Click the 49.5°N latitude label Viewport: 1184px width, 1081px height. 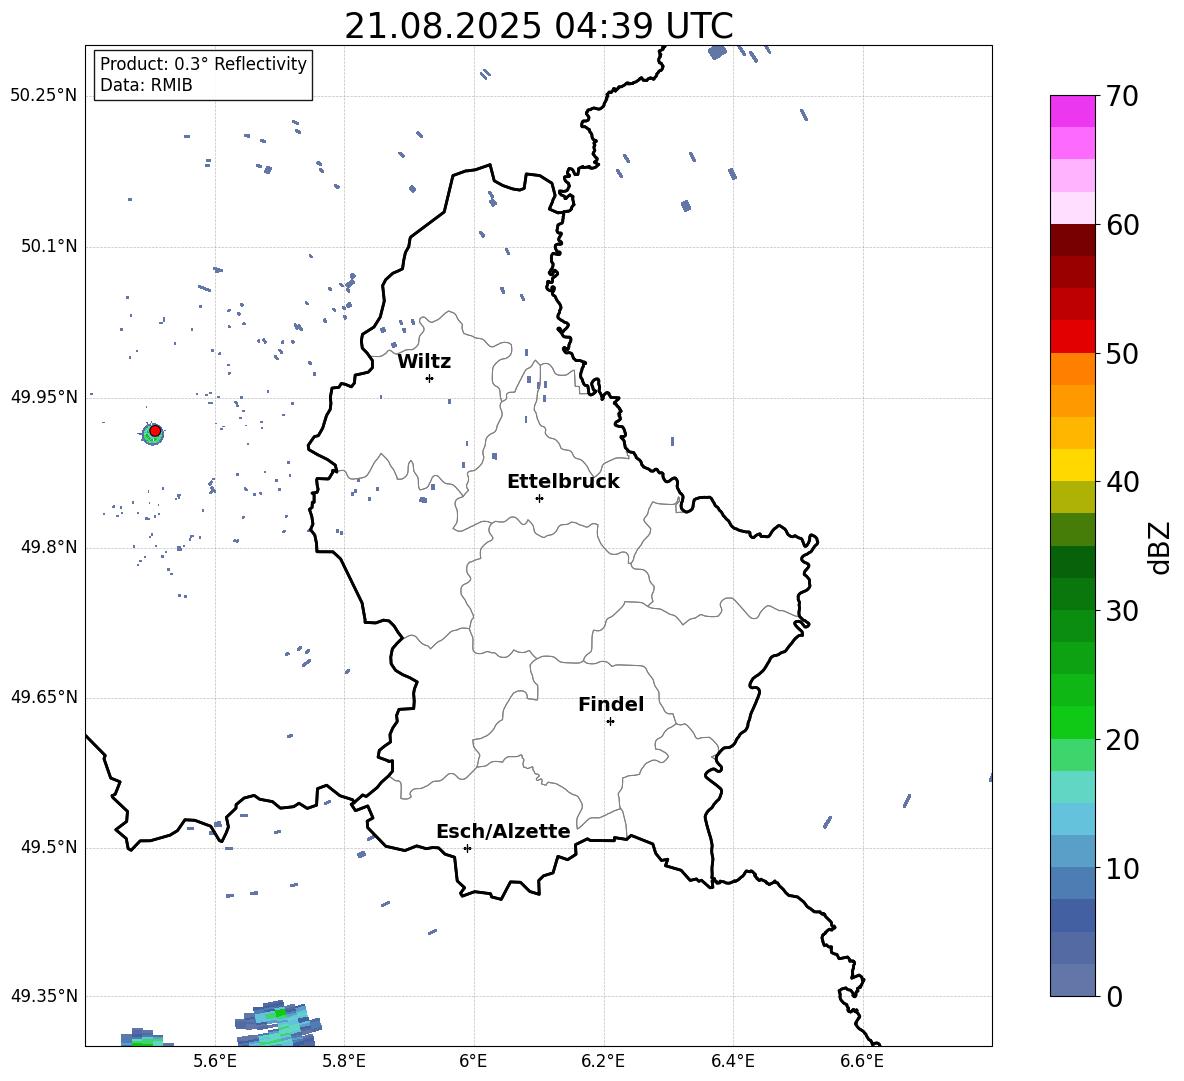click(x=49, y=848)
